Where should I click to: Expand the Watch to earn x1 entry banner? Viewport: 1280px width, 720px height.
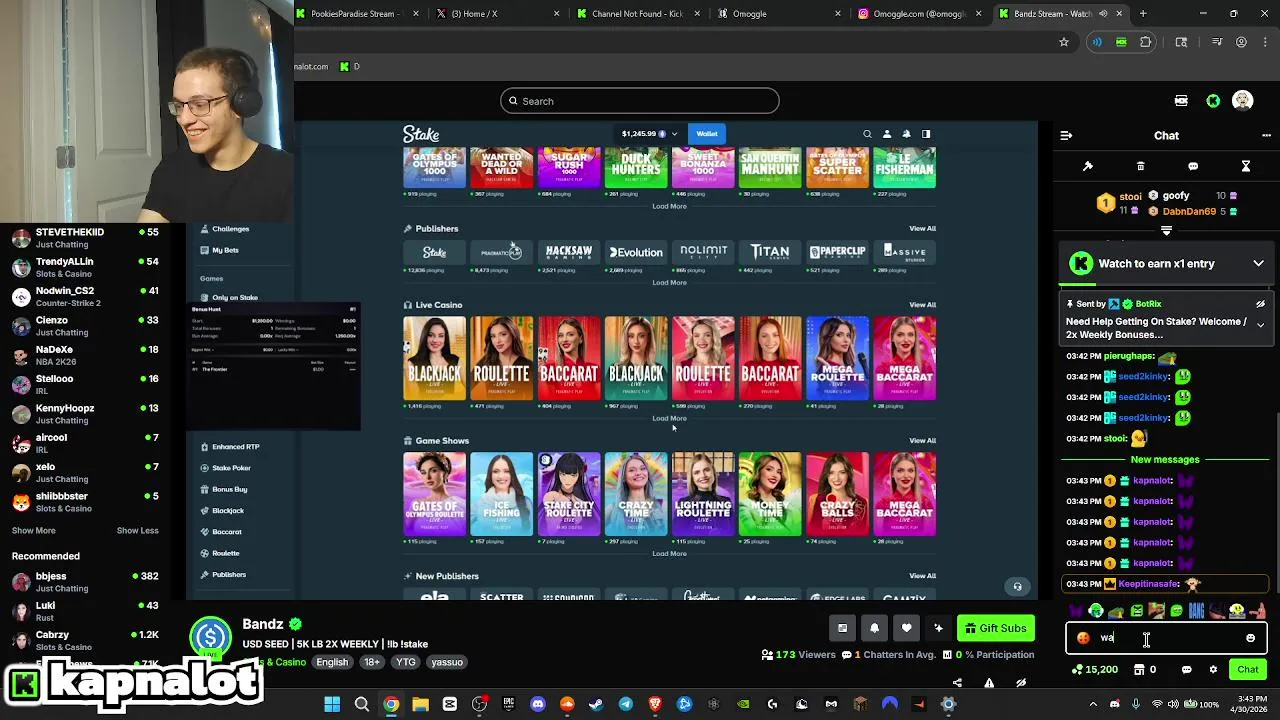pos(1258,264)
